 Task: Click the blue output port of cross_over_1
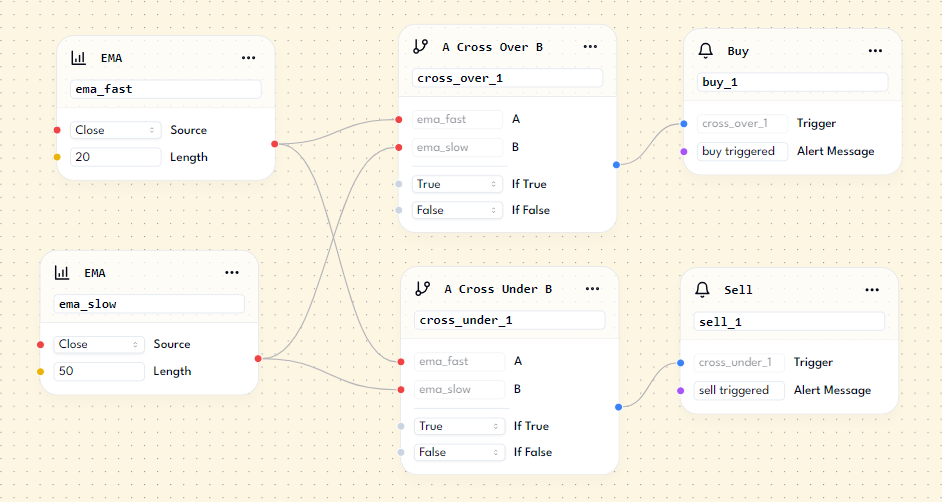[x=616, y=164]
